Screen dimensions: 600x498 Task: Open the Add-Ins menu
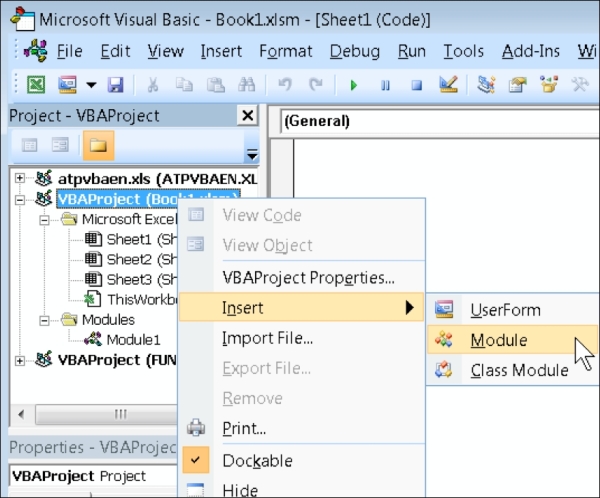pyautogui.click(x=531, y=51)
